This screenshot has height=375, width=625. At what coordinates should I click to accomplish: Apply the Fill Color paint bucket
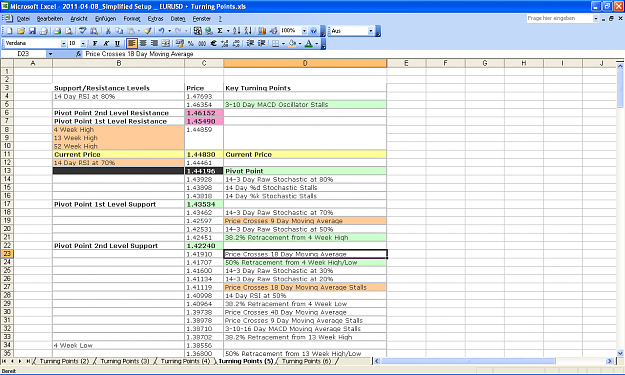tap(293, 43)
